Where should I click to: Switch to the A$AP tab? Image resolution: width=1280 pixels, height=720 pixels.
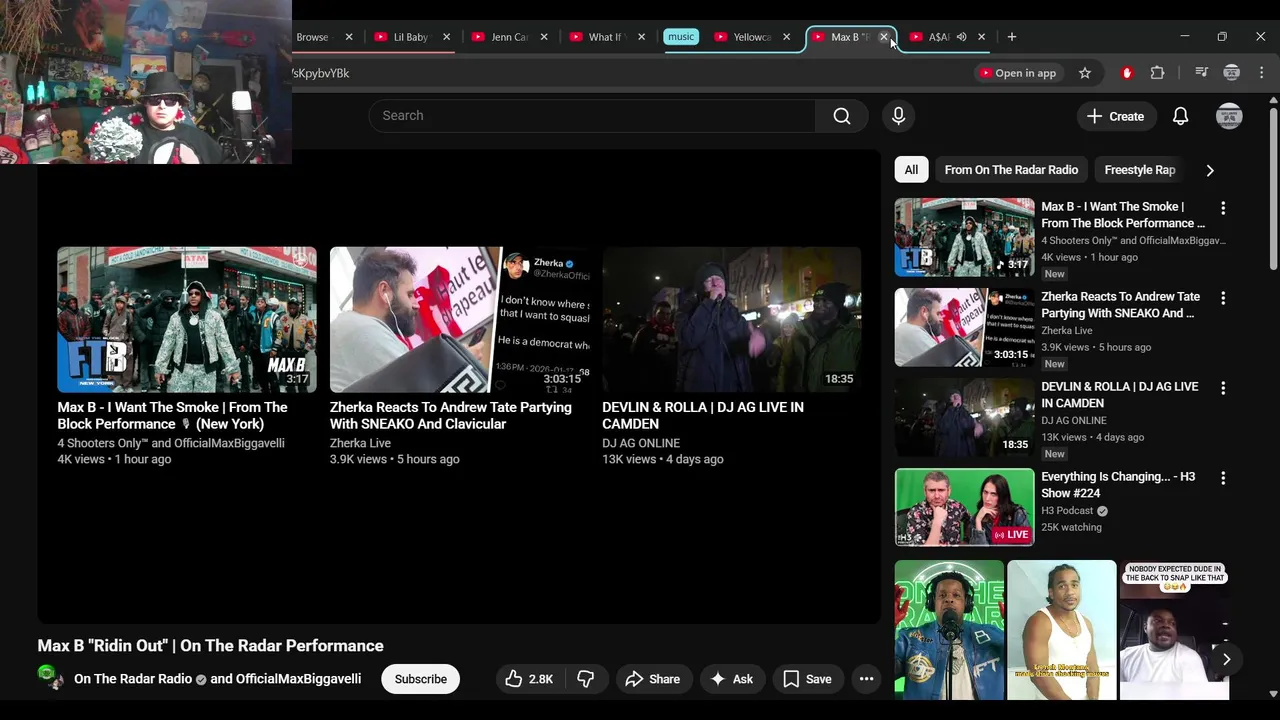point(938,37)
